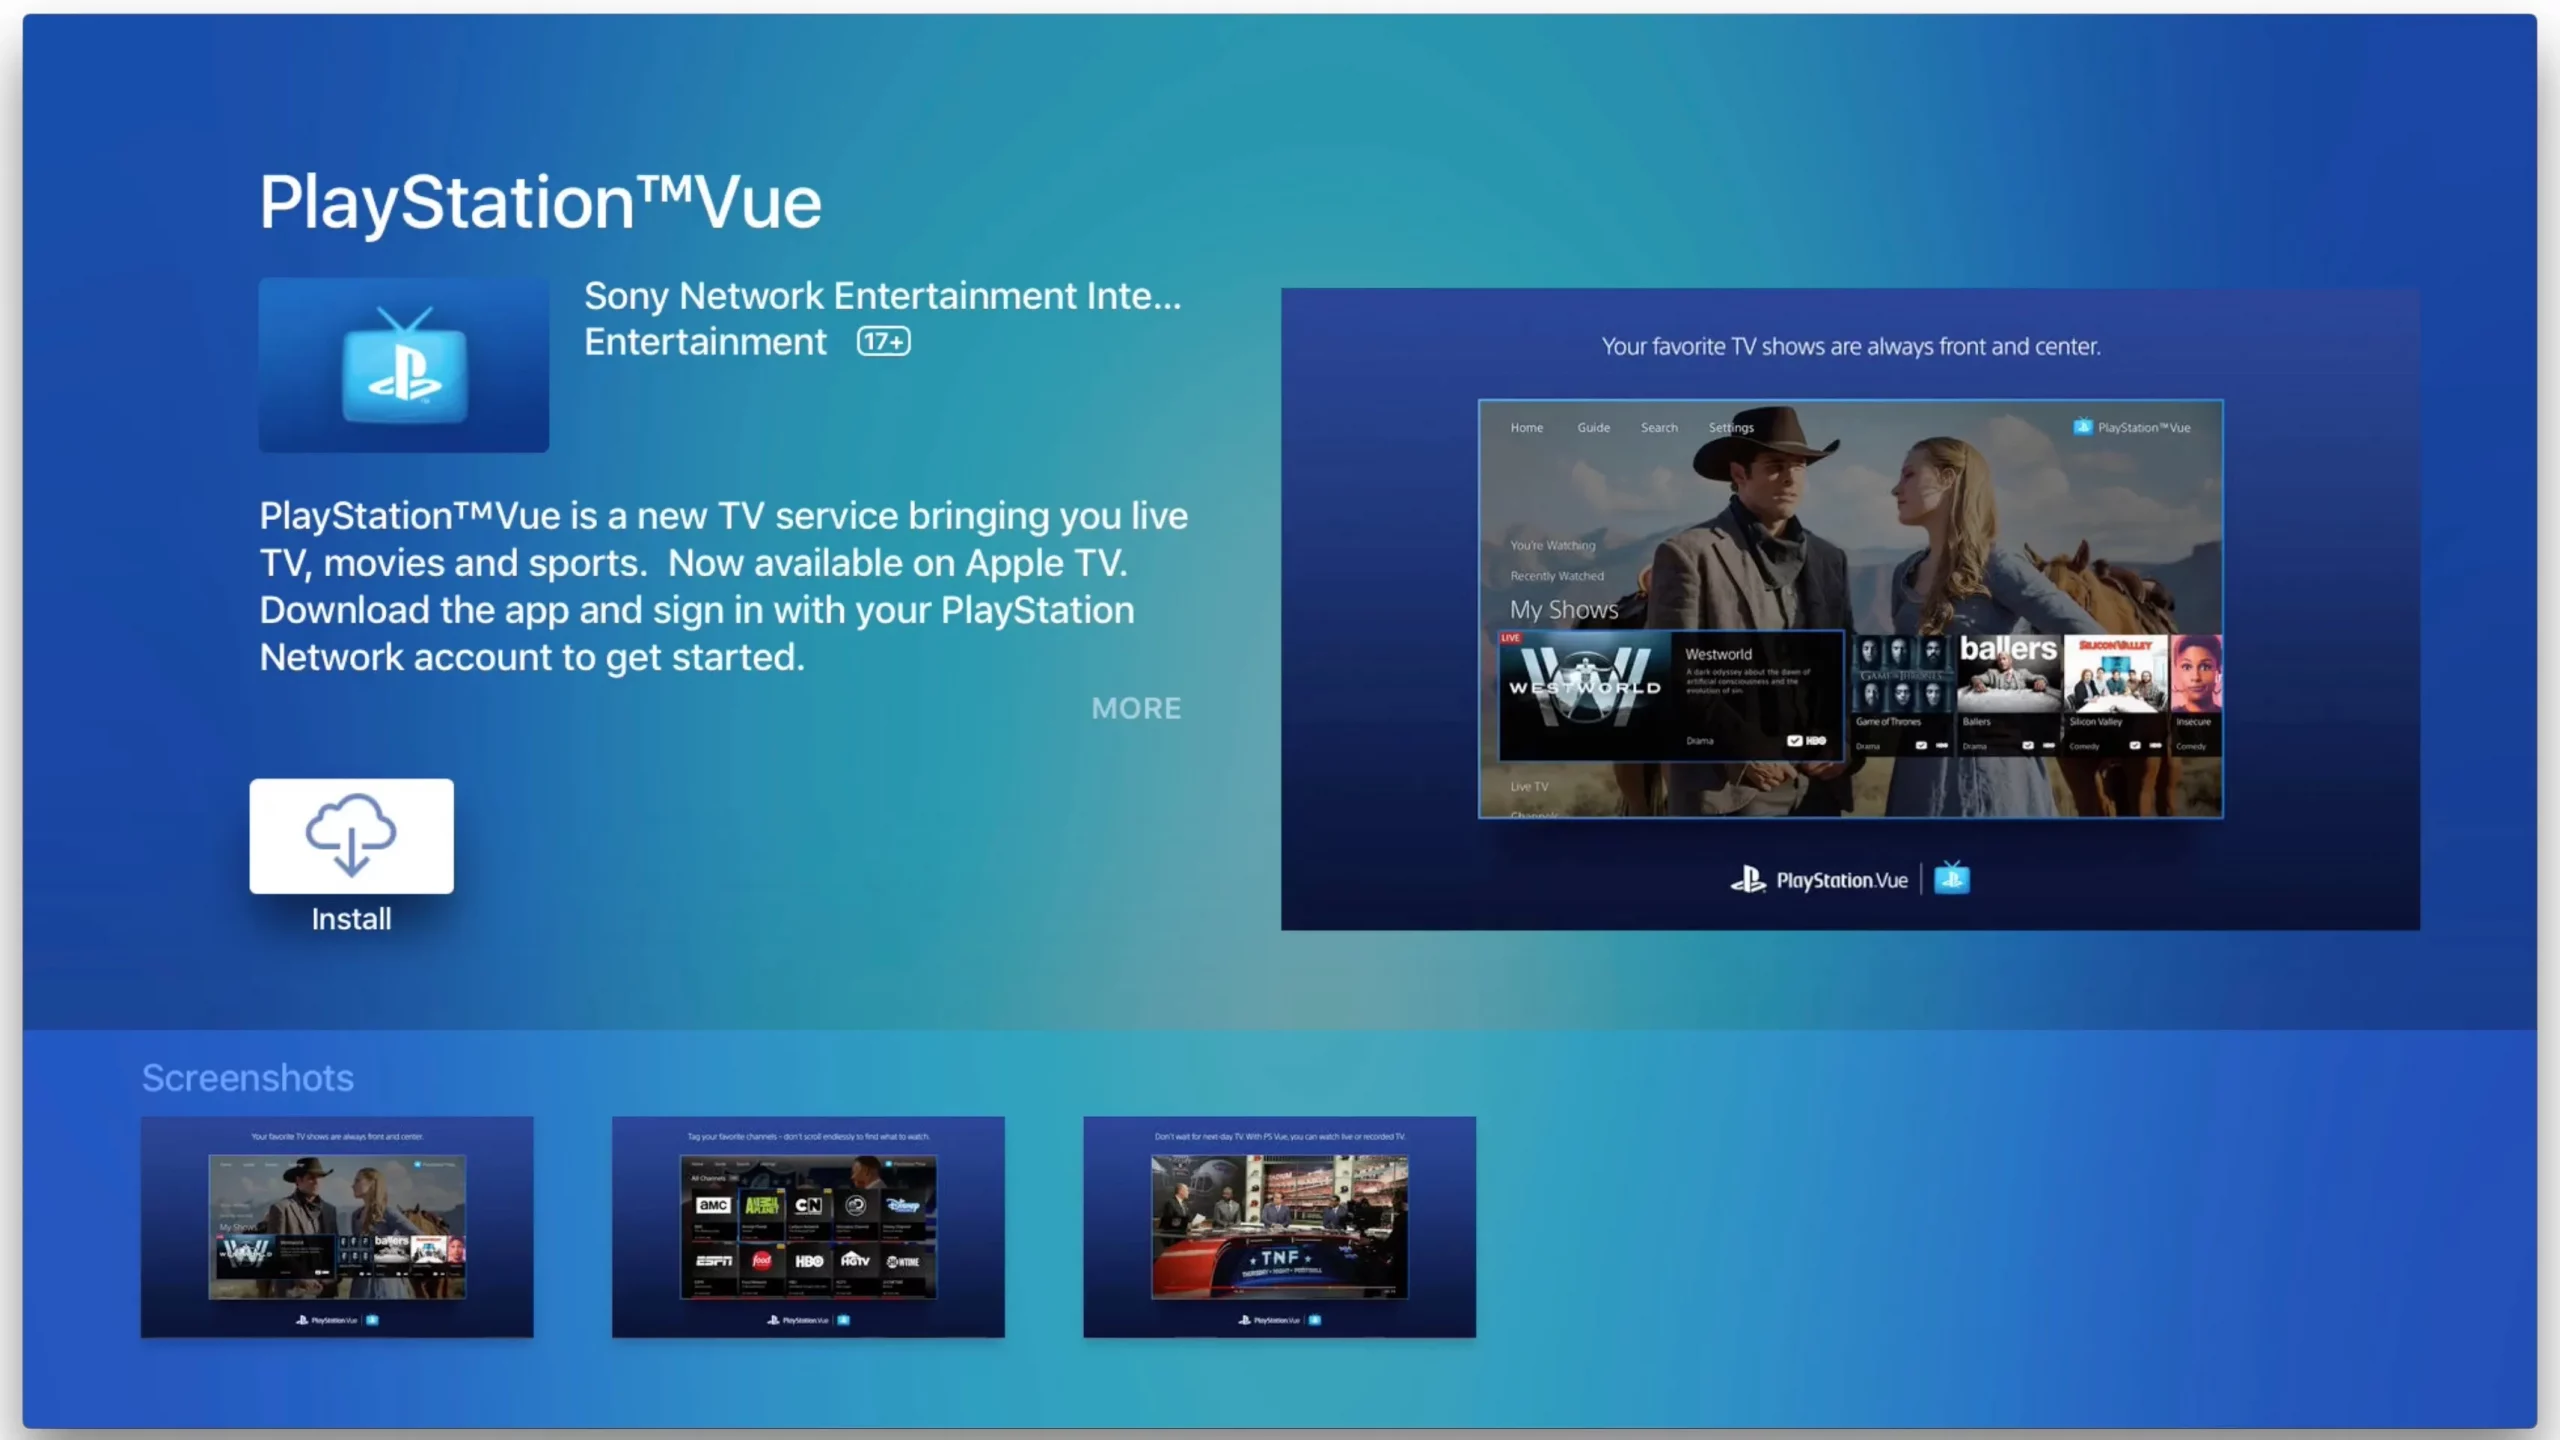Viewport: 2560px width, 1440px height.
Task: Click the app description paragraph
Action: coord(724,586)
